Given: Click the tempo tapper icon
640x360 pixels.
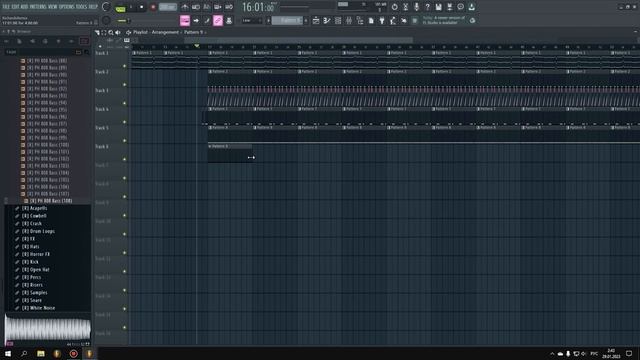Looking at the screenshot, I should [x=393, y=20].
